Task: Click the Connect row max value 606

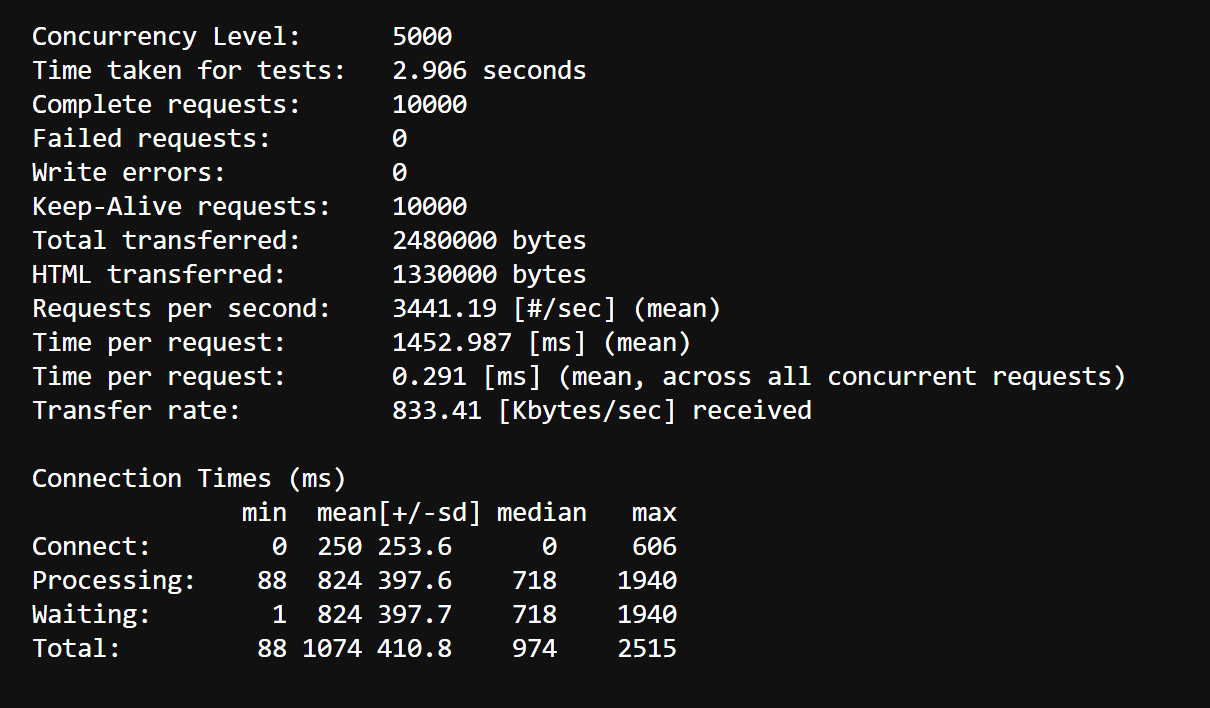Action: point(654,547)
